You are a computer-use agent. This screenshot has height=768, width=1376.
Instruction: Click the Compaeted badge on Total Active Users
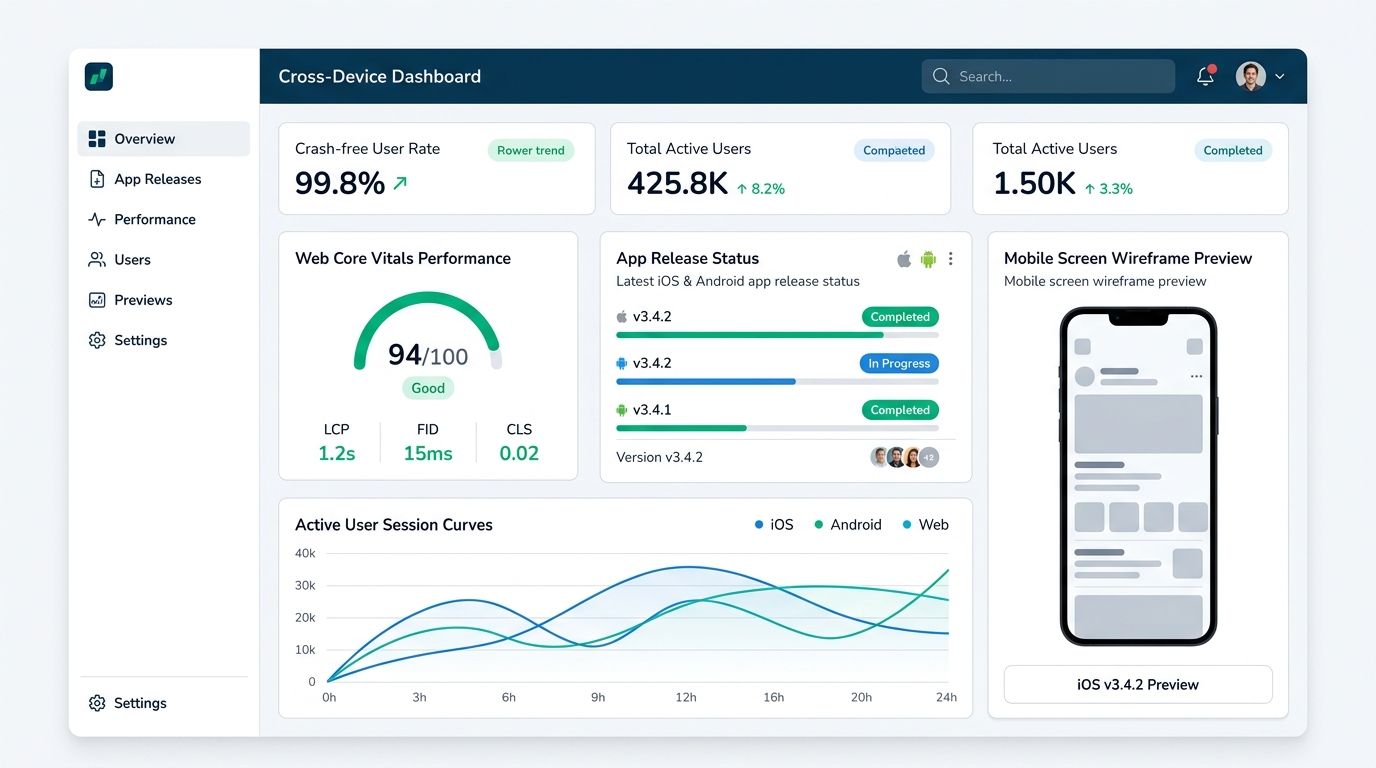coord(894,151)
